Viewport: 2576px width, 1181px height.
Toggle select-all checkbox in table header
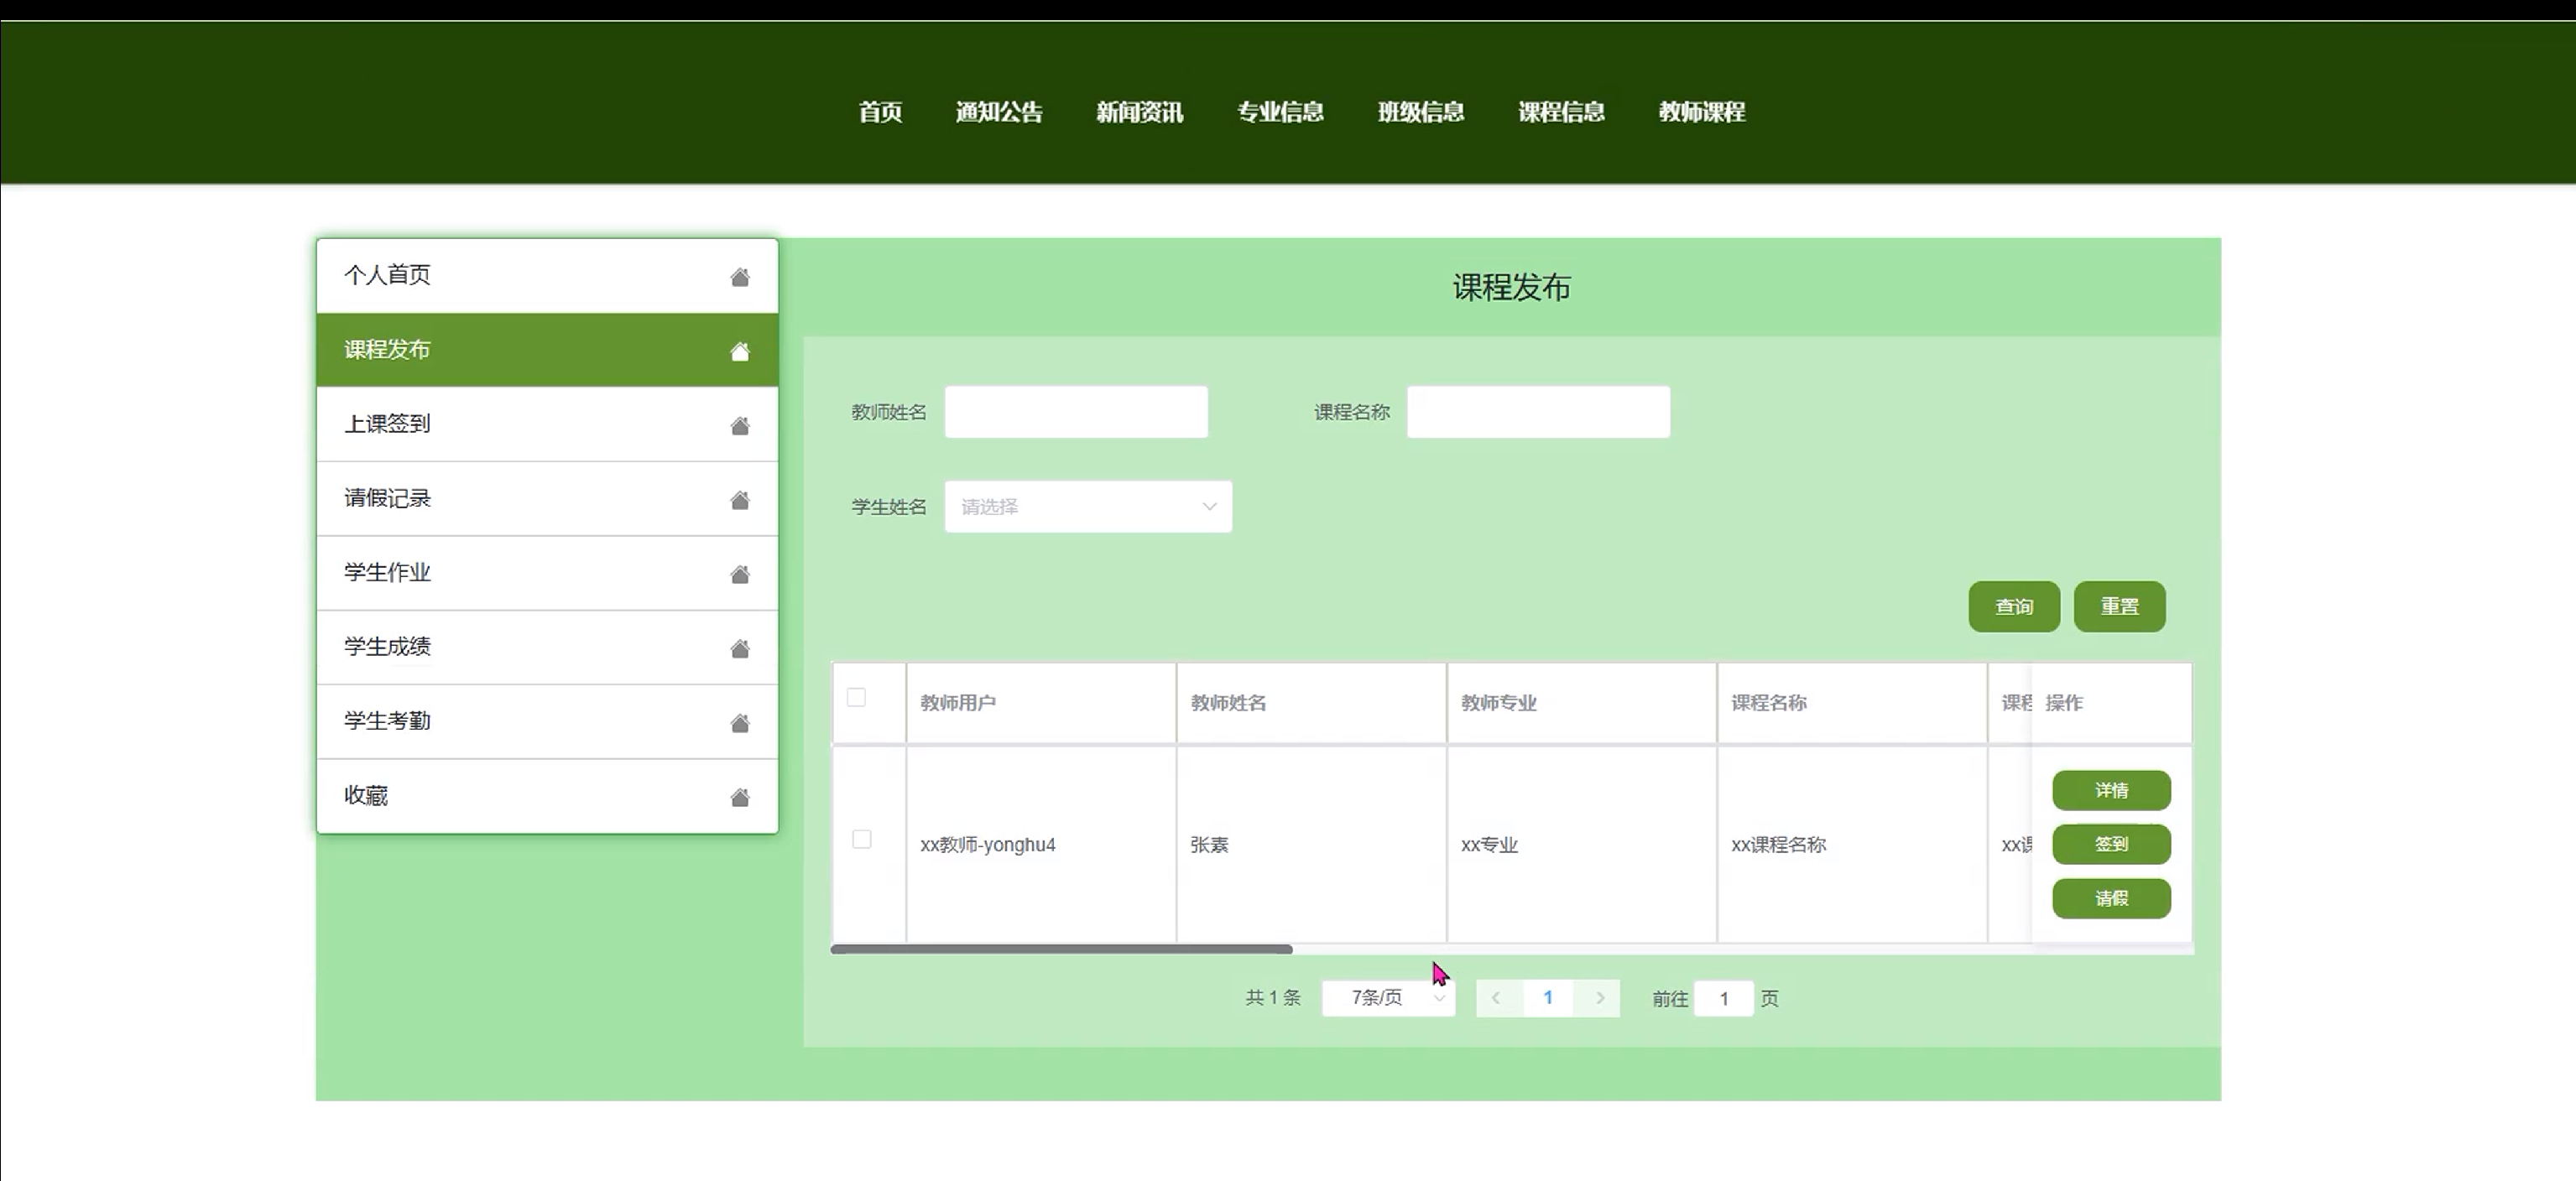coord(856,697)
